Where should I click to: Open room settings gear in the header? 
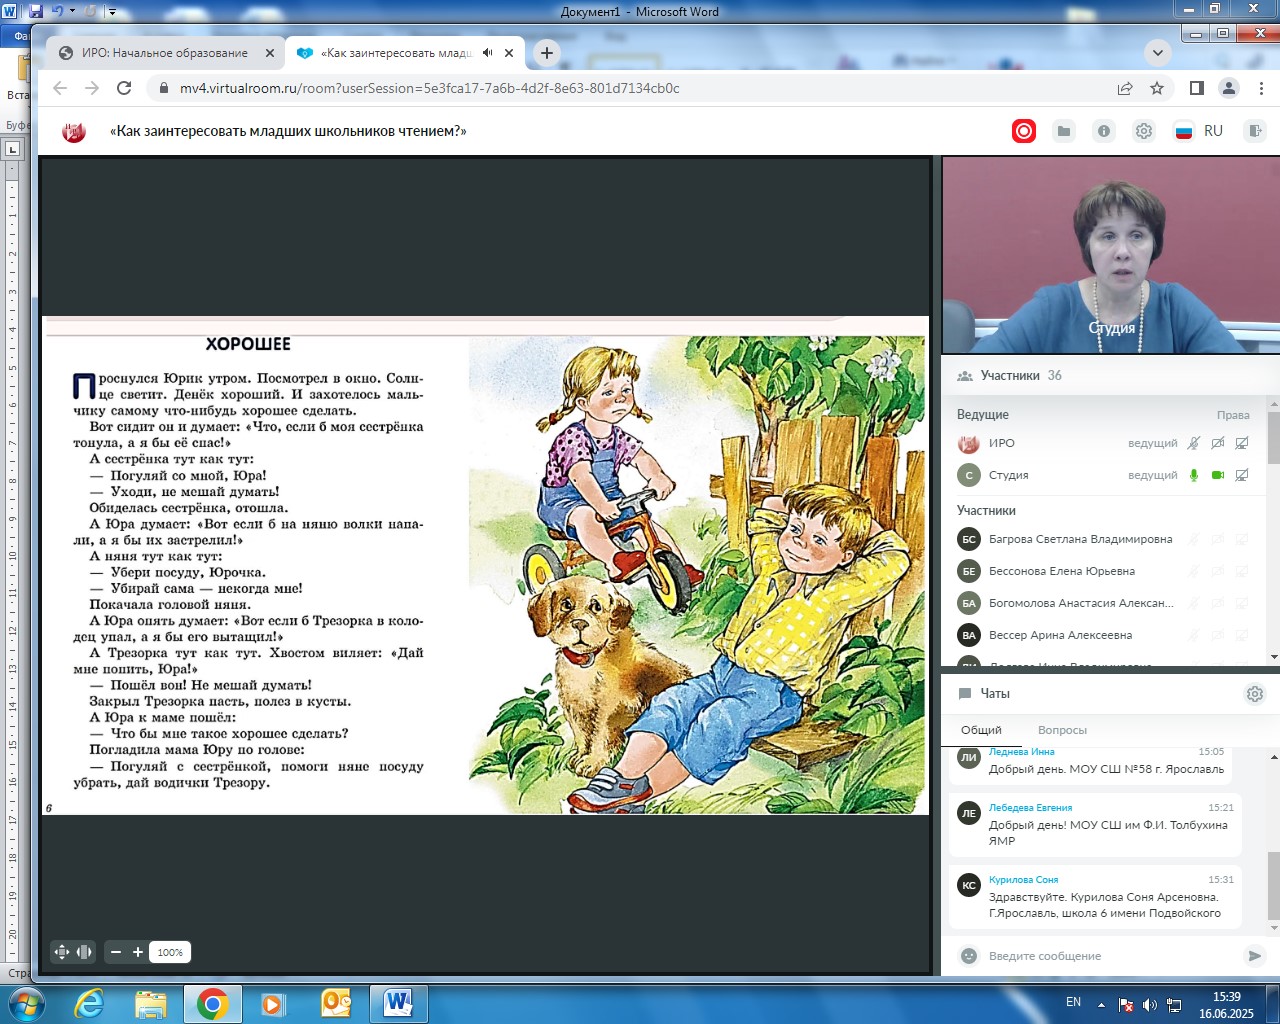click(1144, 131)
